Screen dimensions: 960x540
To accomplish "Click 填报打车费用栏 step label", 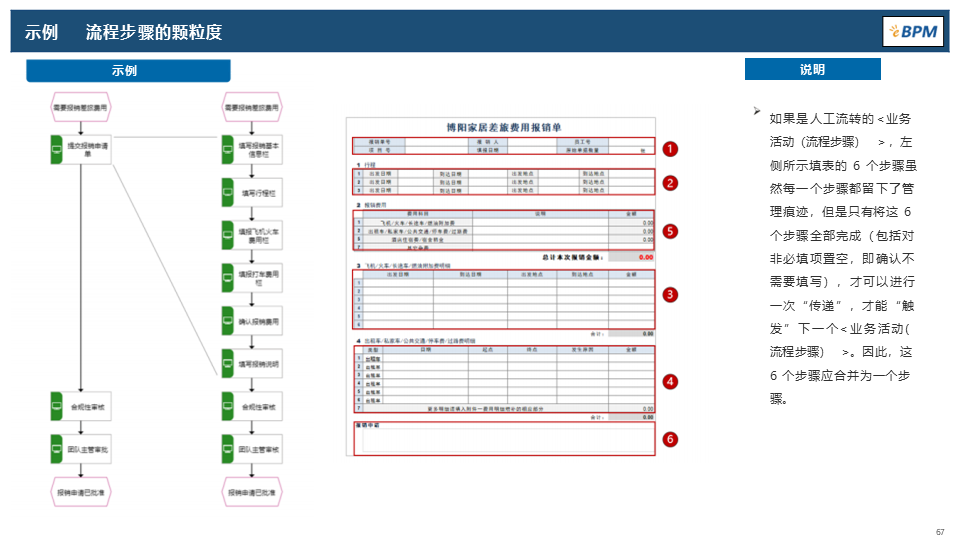I will tap(258, 279).
